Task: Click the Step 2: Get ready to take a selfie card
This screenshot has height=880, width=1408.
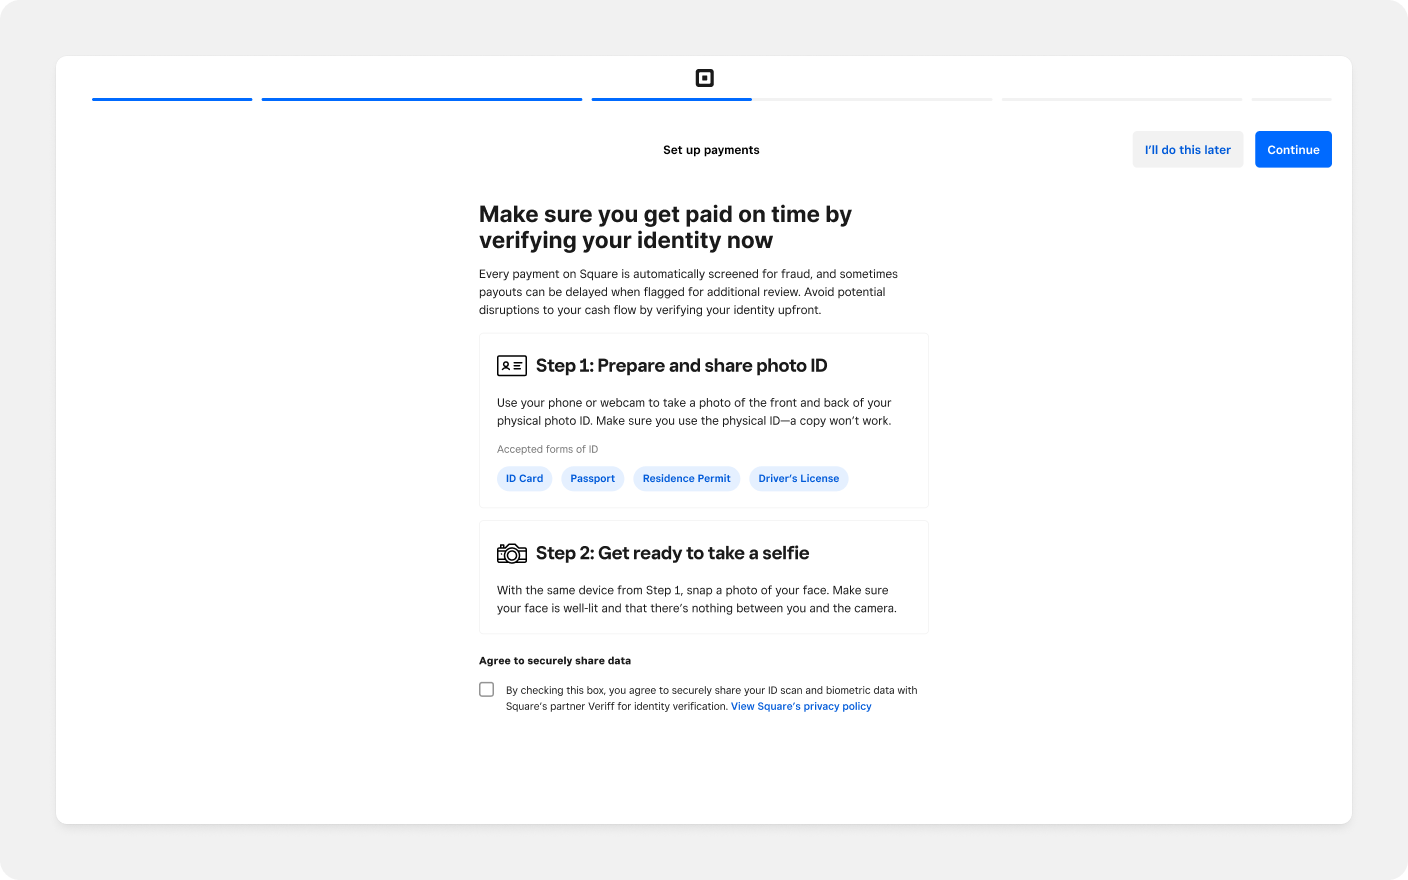Action: pos(703,576)
